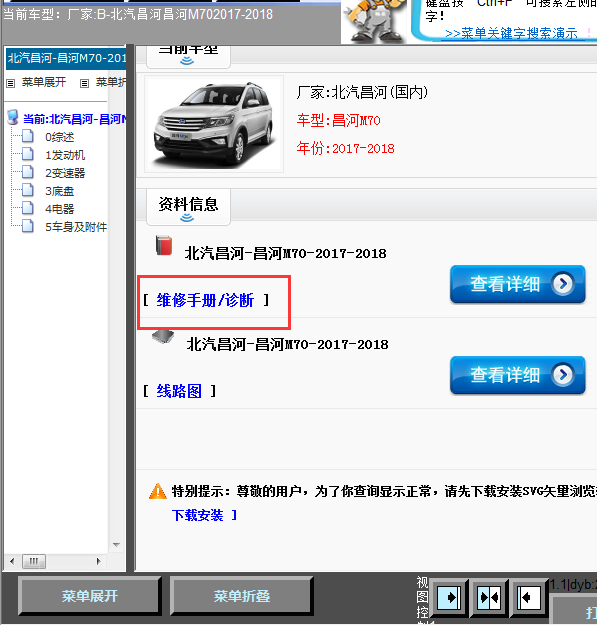Click list icon beside top 菜单折叠
The image size is (597, 625).
click(84, 83)
